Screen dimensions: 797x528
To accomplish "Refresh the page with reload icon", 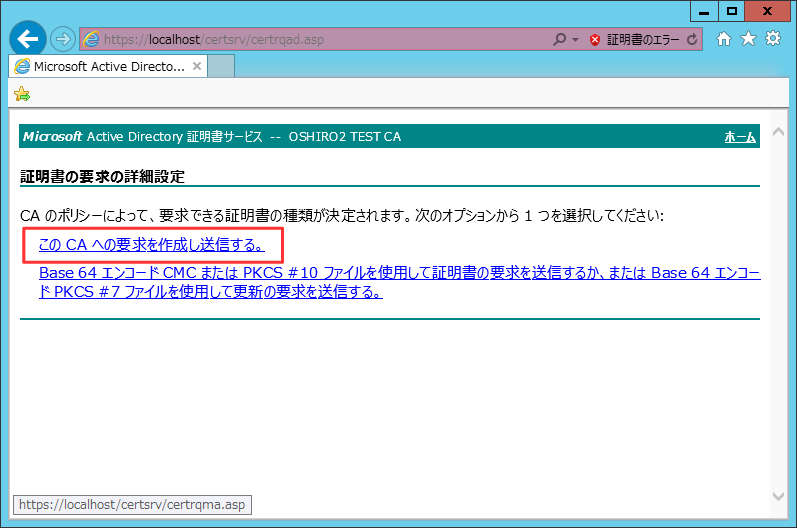I will (x=692, y=39).
